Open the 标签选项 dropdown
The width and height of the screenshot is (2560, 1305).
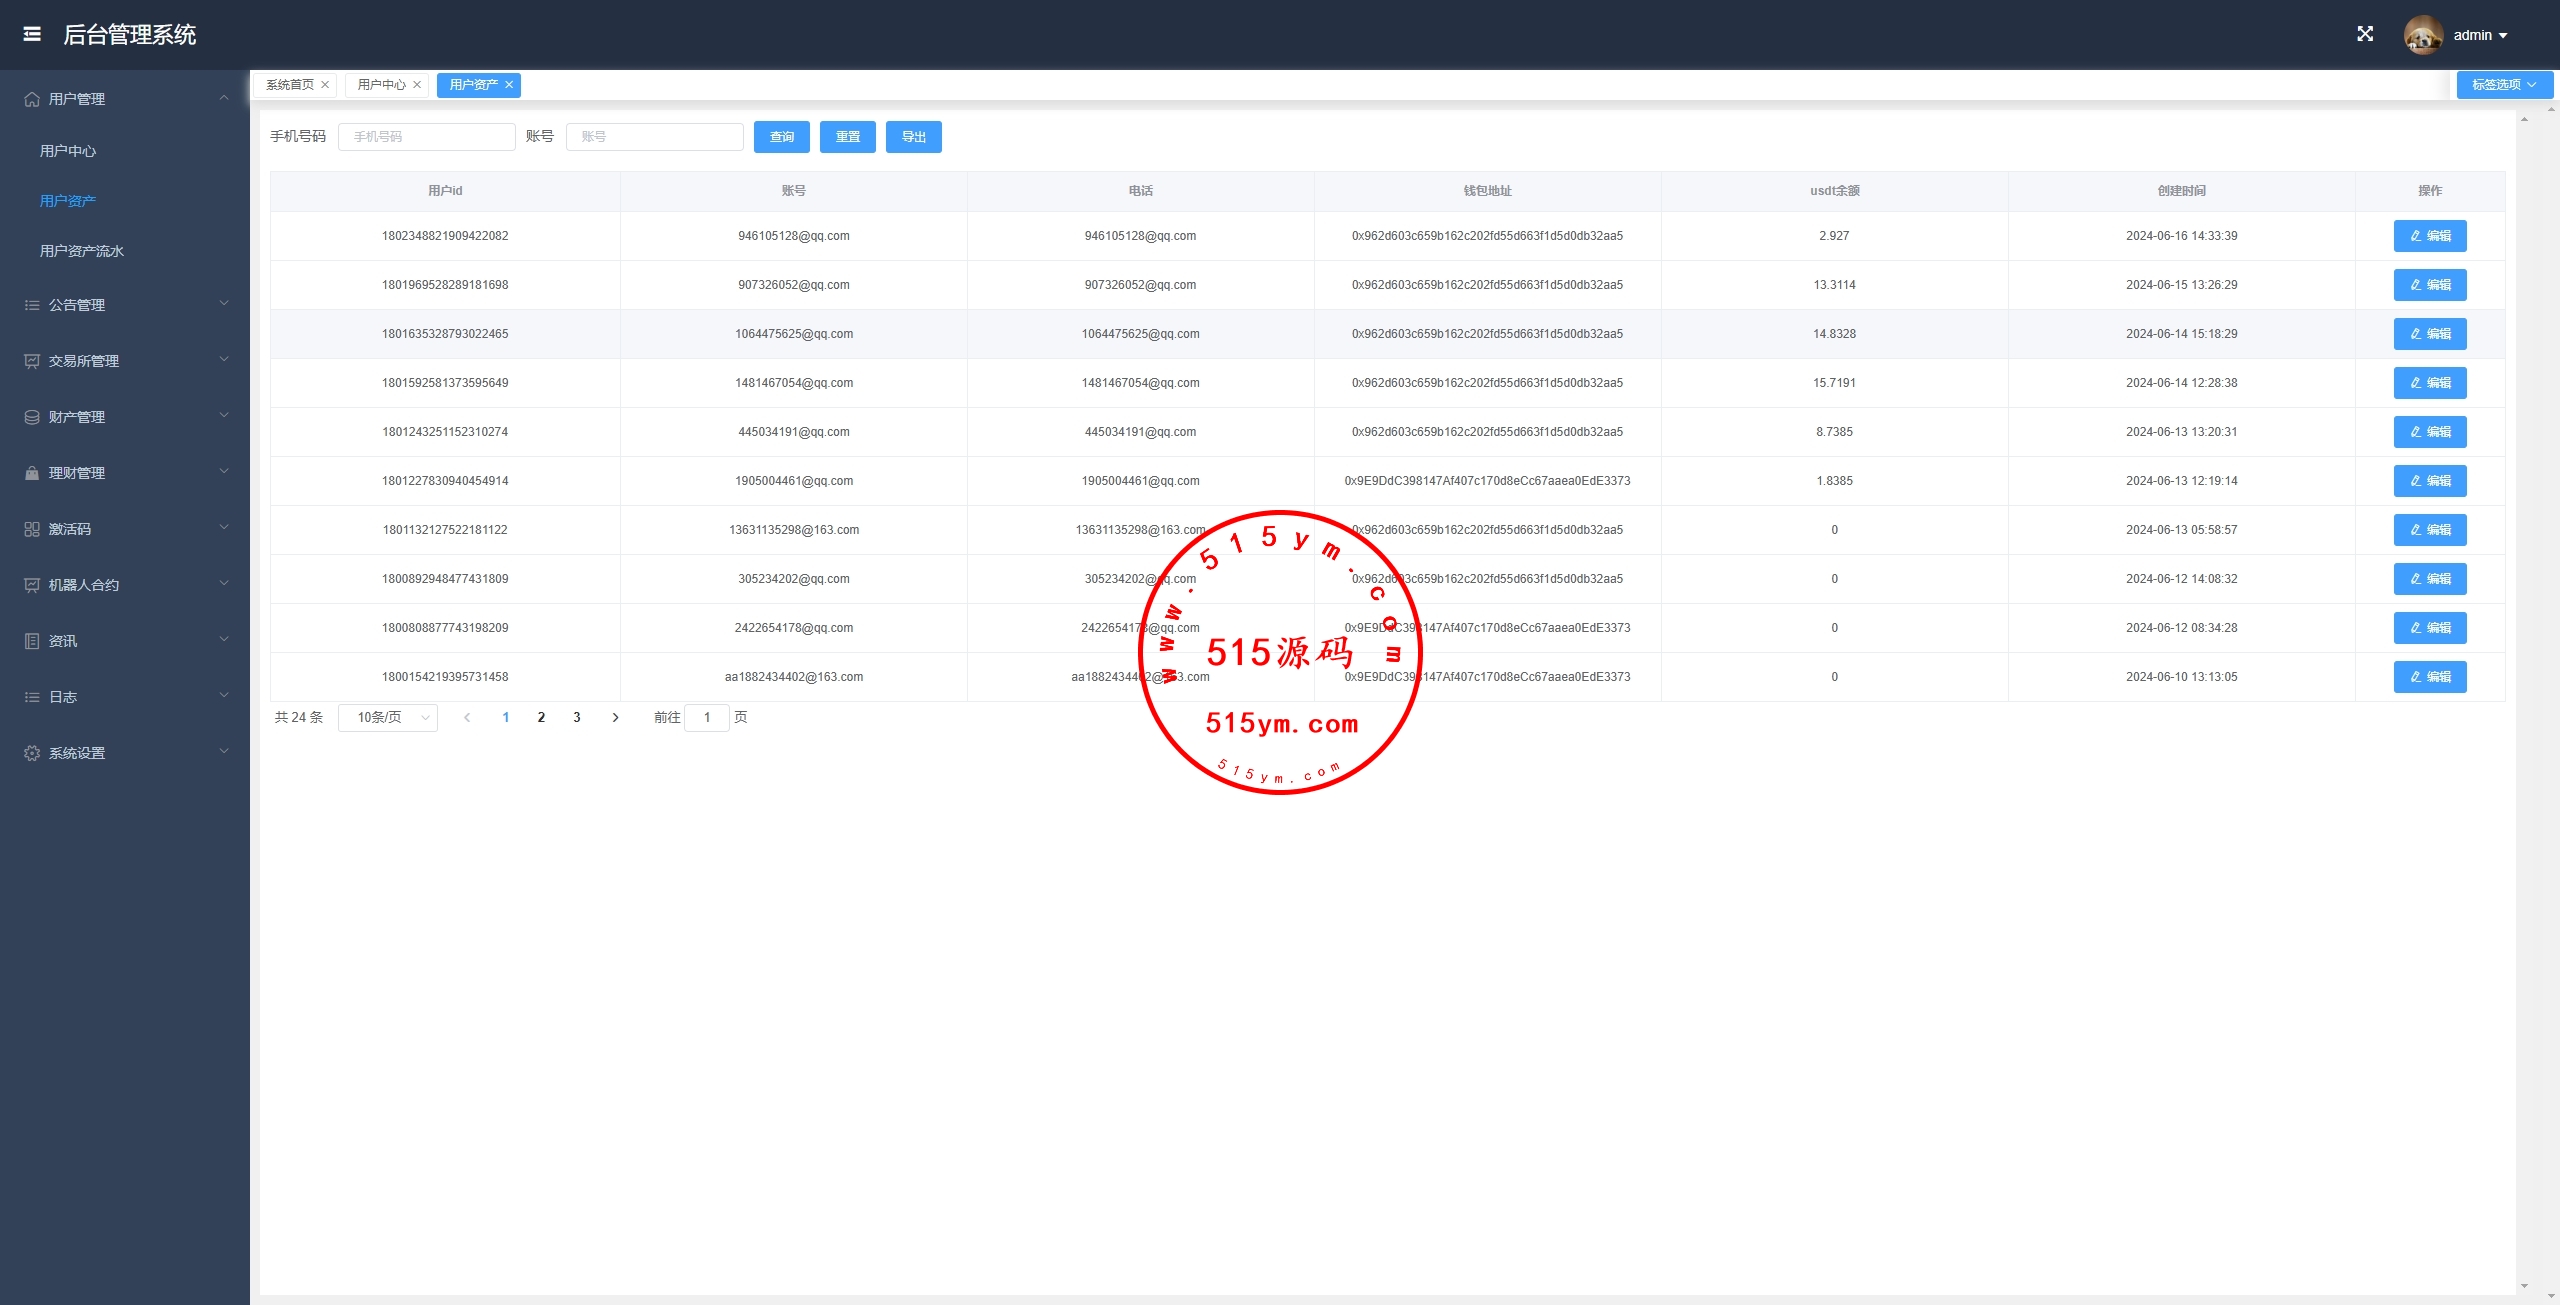[2503, 85]
